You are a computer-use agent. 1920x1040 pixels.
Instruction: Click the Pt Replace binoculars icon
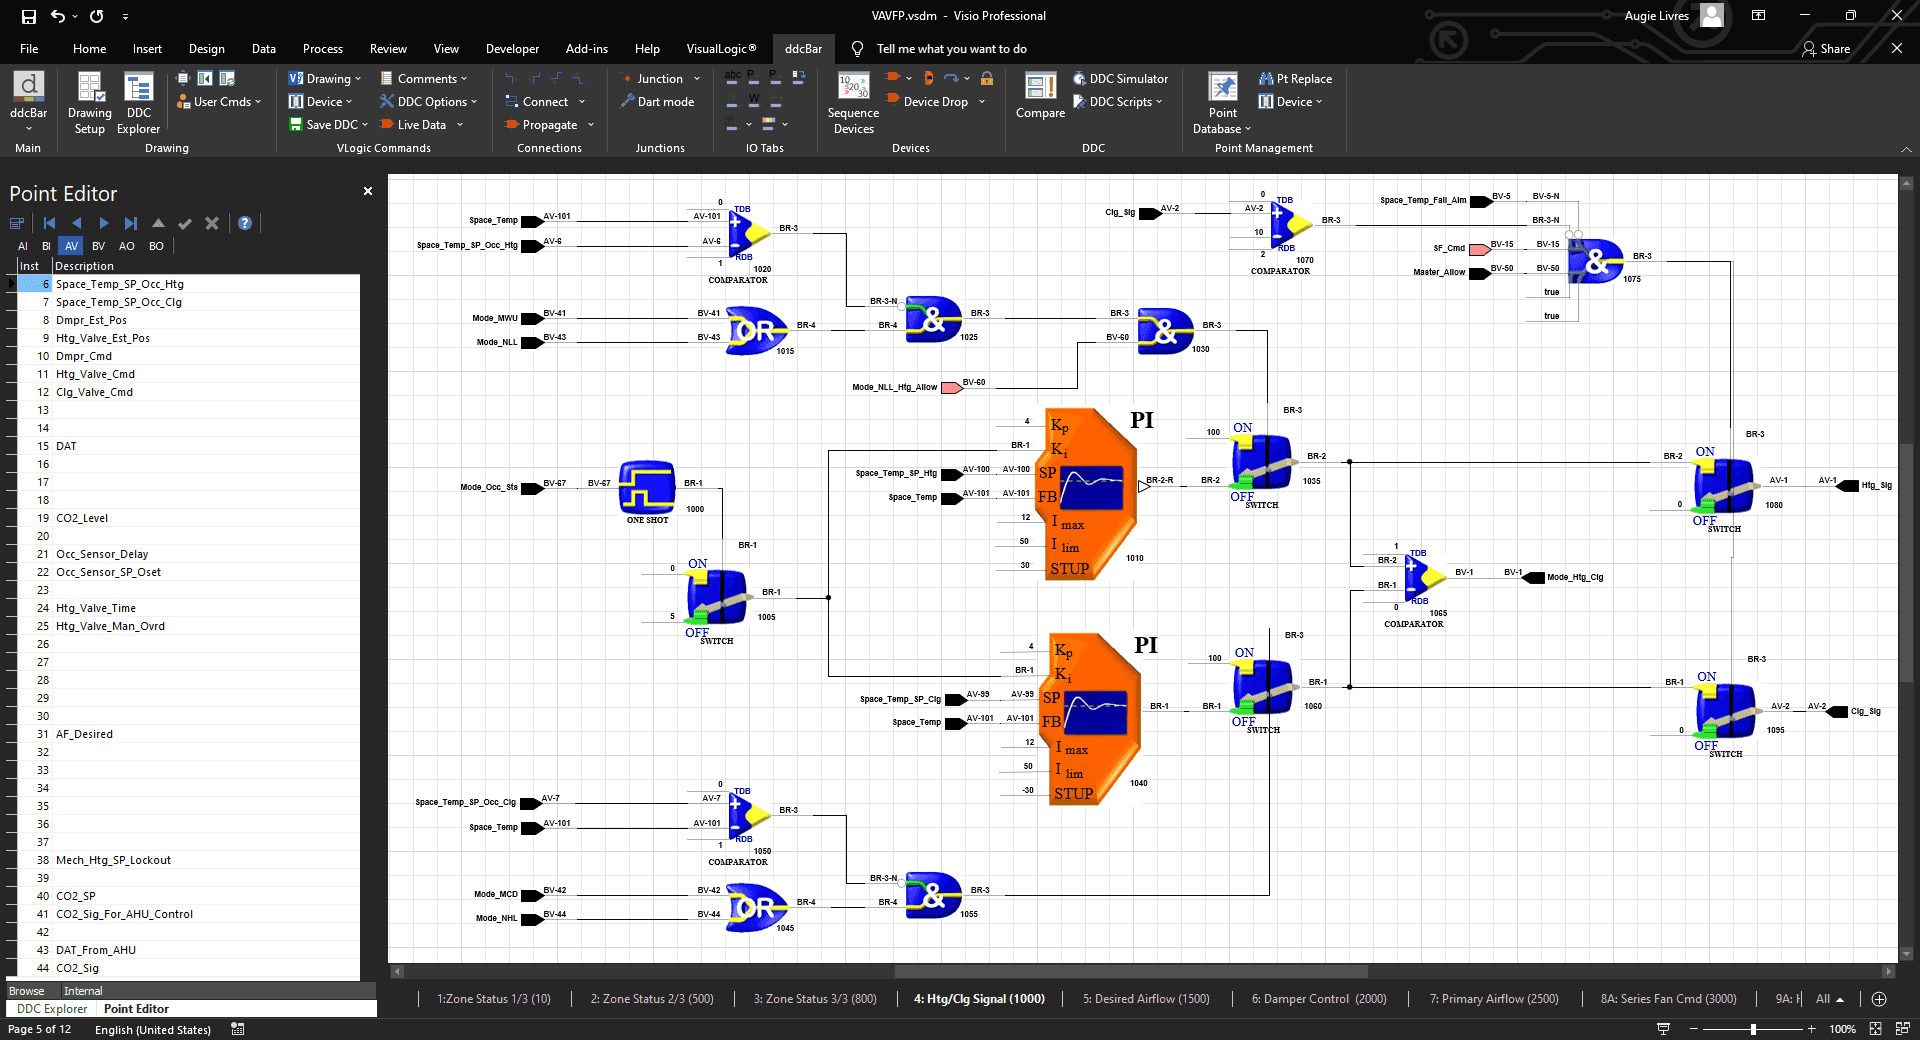(1266, 79)
